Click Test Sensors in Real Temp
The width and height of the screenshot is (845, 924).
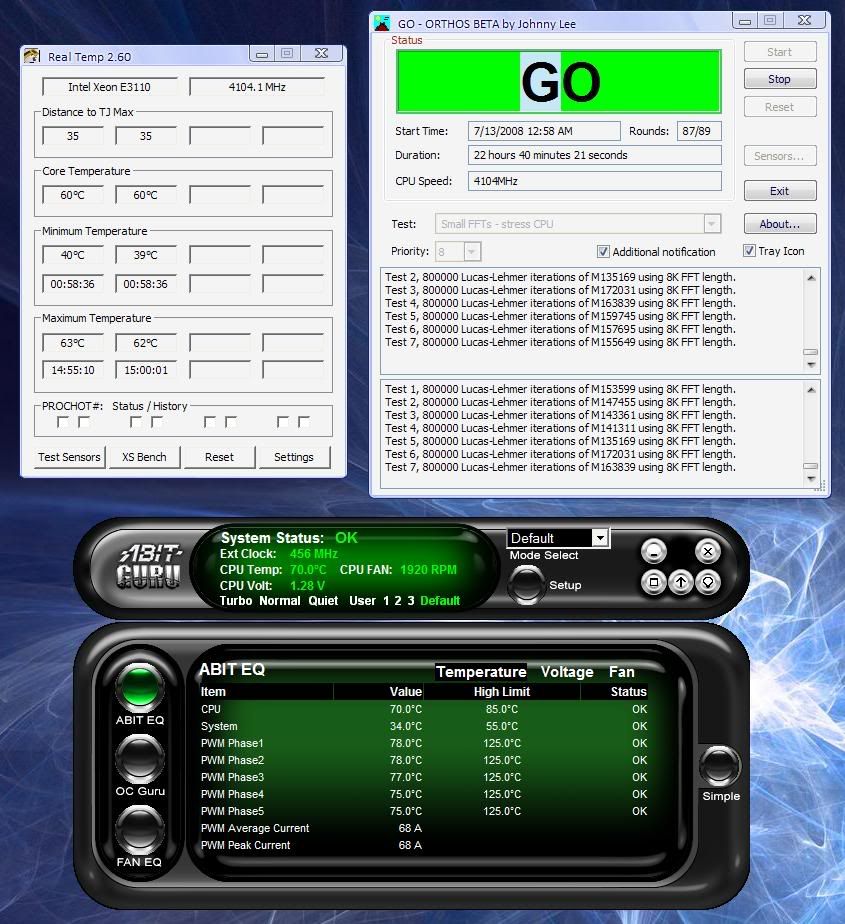coord(70,457)
